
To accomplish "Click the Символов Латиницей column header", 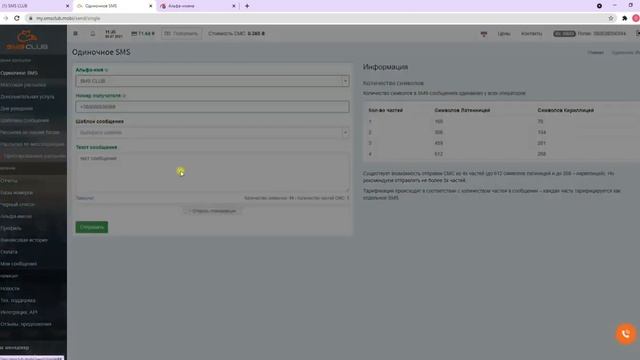I will pyautogui.click(x=462, y=110).
